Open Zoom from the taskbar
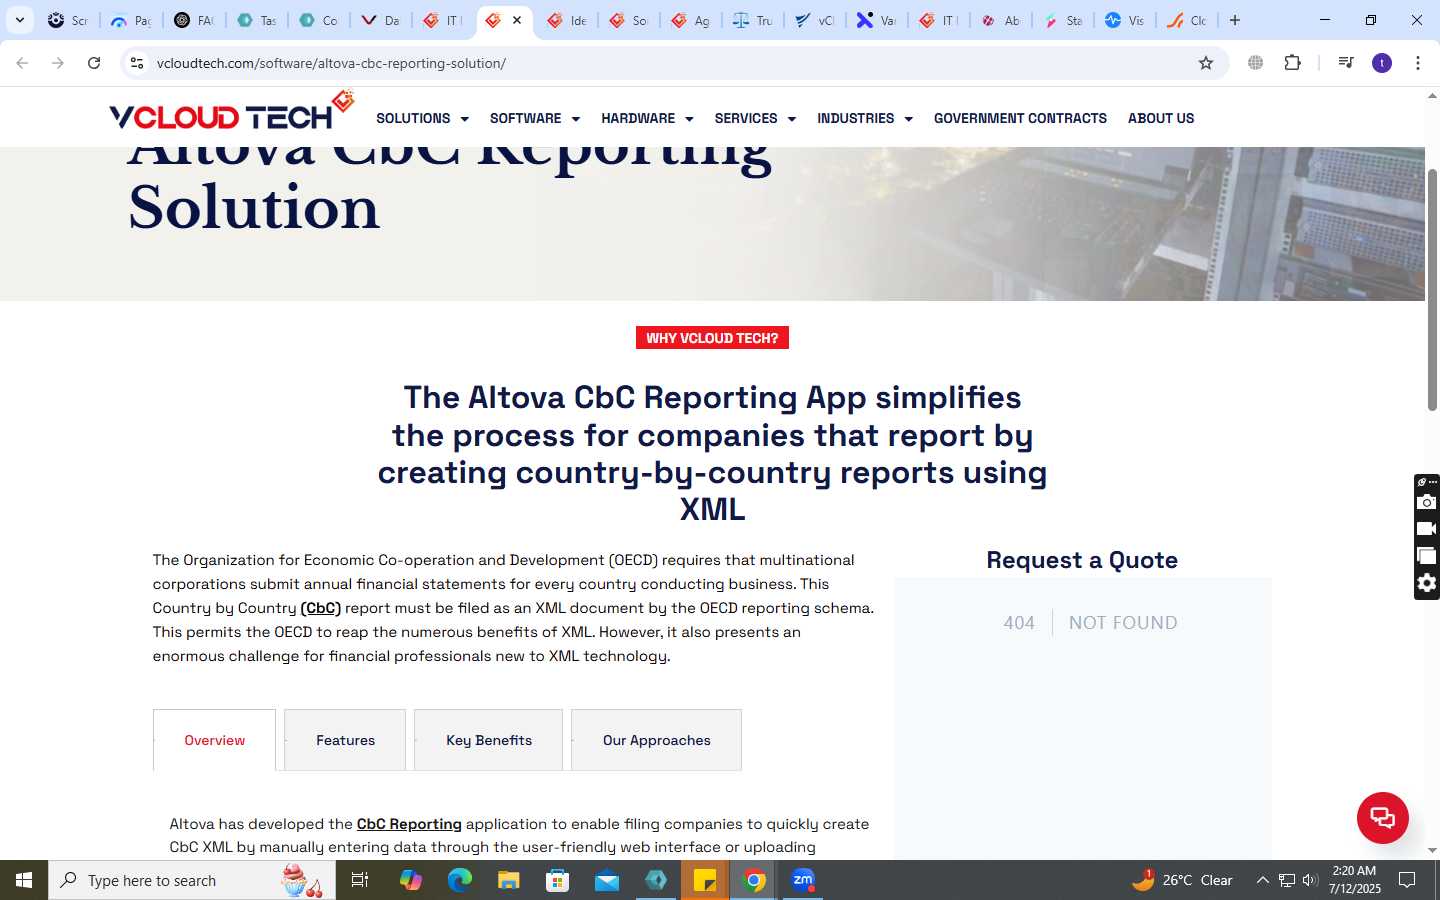This screenshot has height=900, width=1440. (803, 880)
